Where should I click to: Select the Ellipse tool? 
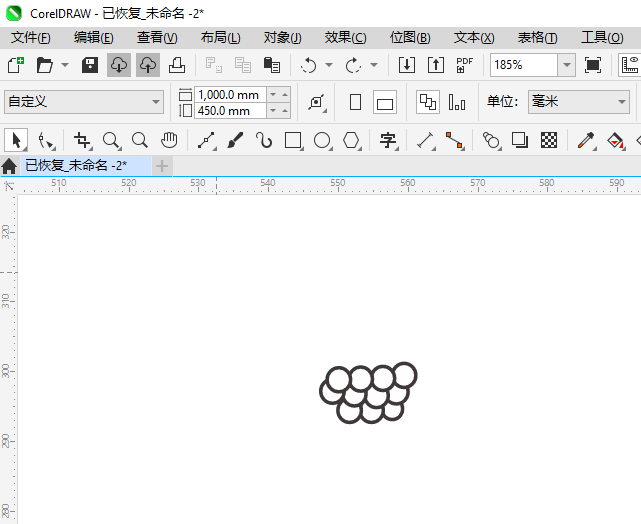coord(323,140)
